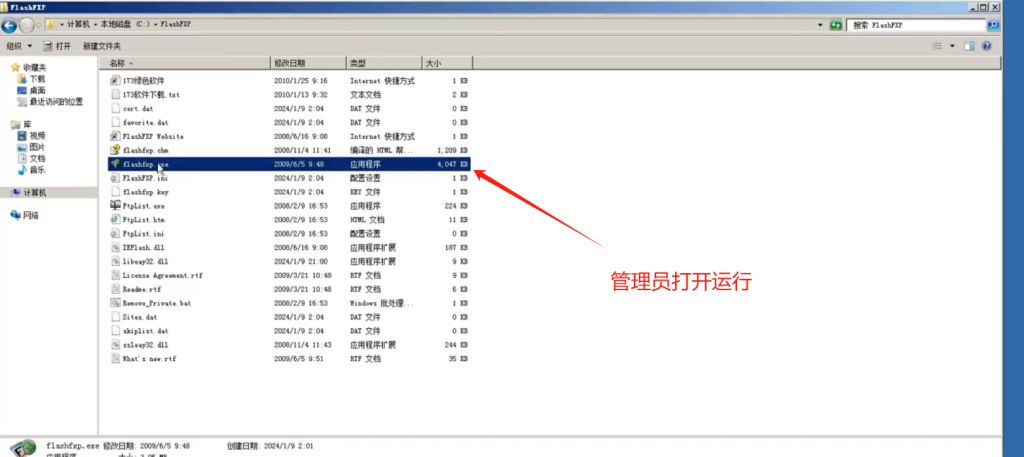Click 本地磁盘 (C:) in address breadcrumb
The image size is (1024, 457).
pos(125,24)
